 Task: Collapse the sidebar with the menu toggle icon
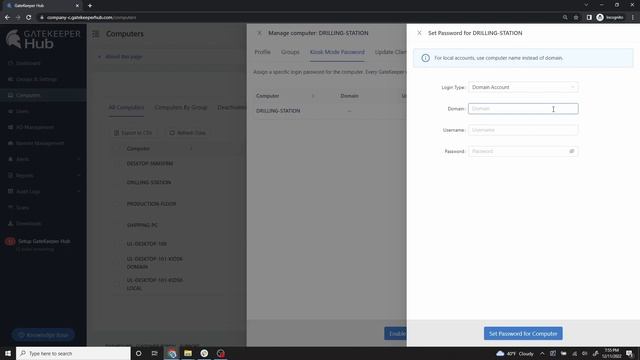96,34
